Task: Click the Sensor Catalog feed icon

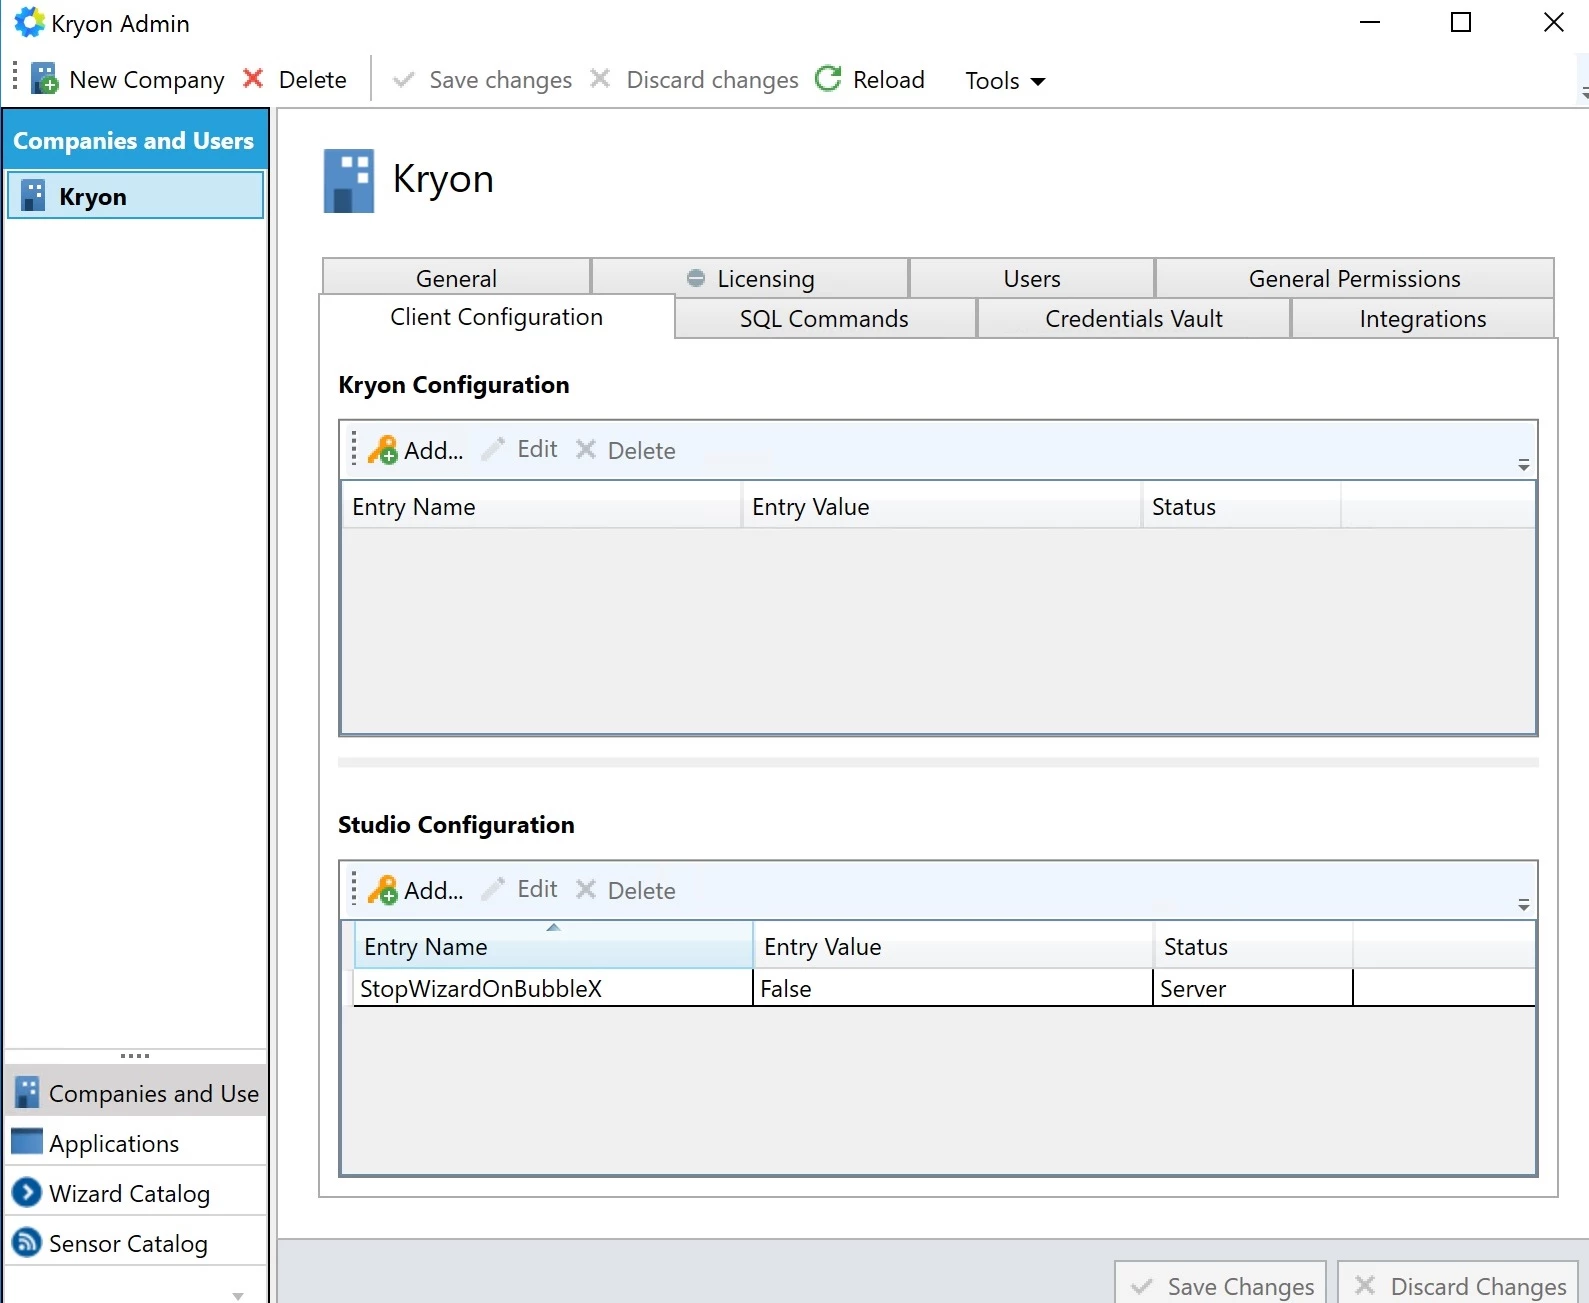Action: click(27, 1242)
